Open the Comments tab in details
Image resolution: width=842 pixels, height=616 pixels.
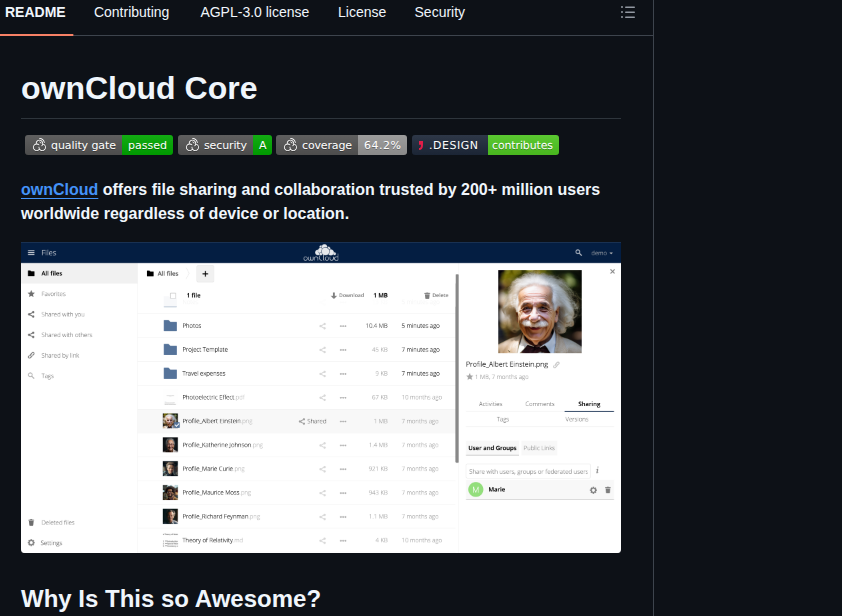coord(540,404)
